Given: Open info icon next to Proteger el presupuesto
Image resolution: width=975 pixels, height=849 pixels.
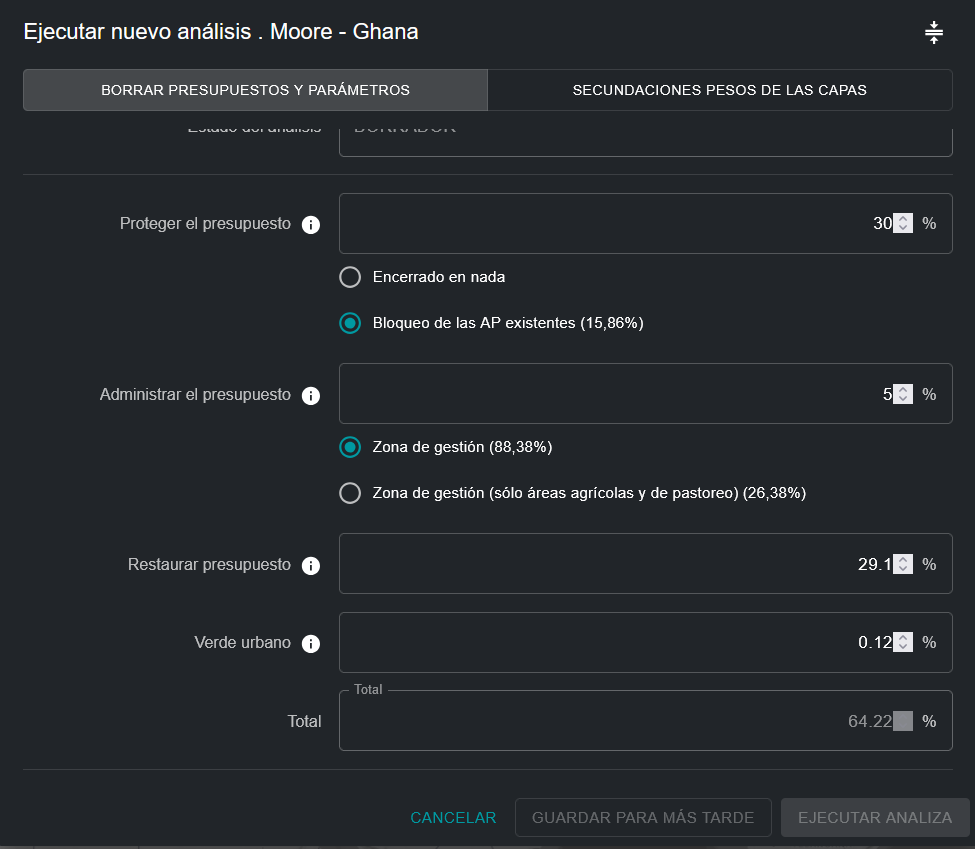Looking at the screenshot, I should pos(311,225).
